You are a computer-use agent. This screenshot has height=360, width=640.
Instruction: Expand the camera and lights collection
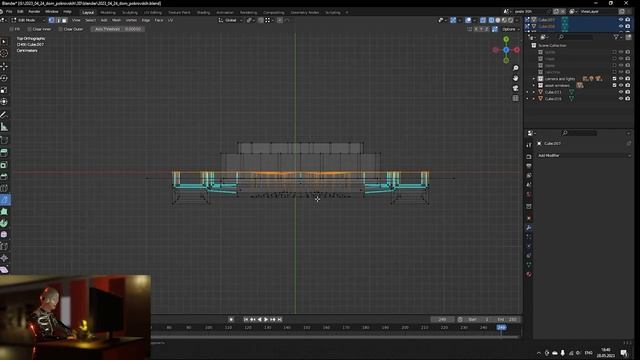533,79
